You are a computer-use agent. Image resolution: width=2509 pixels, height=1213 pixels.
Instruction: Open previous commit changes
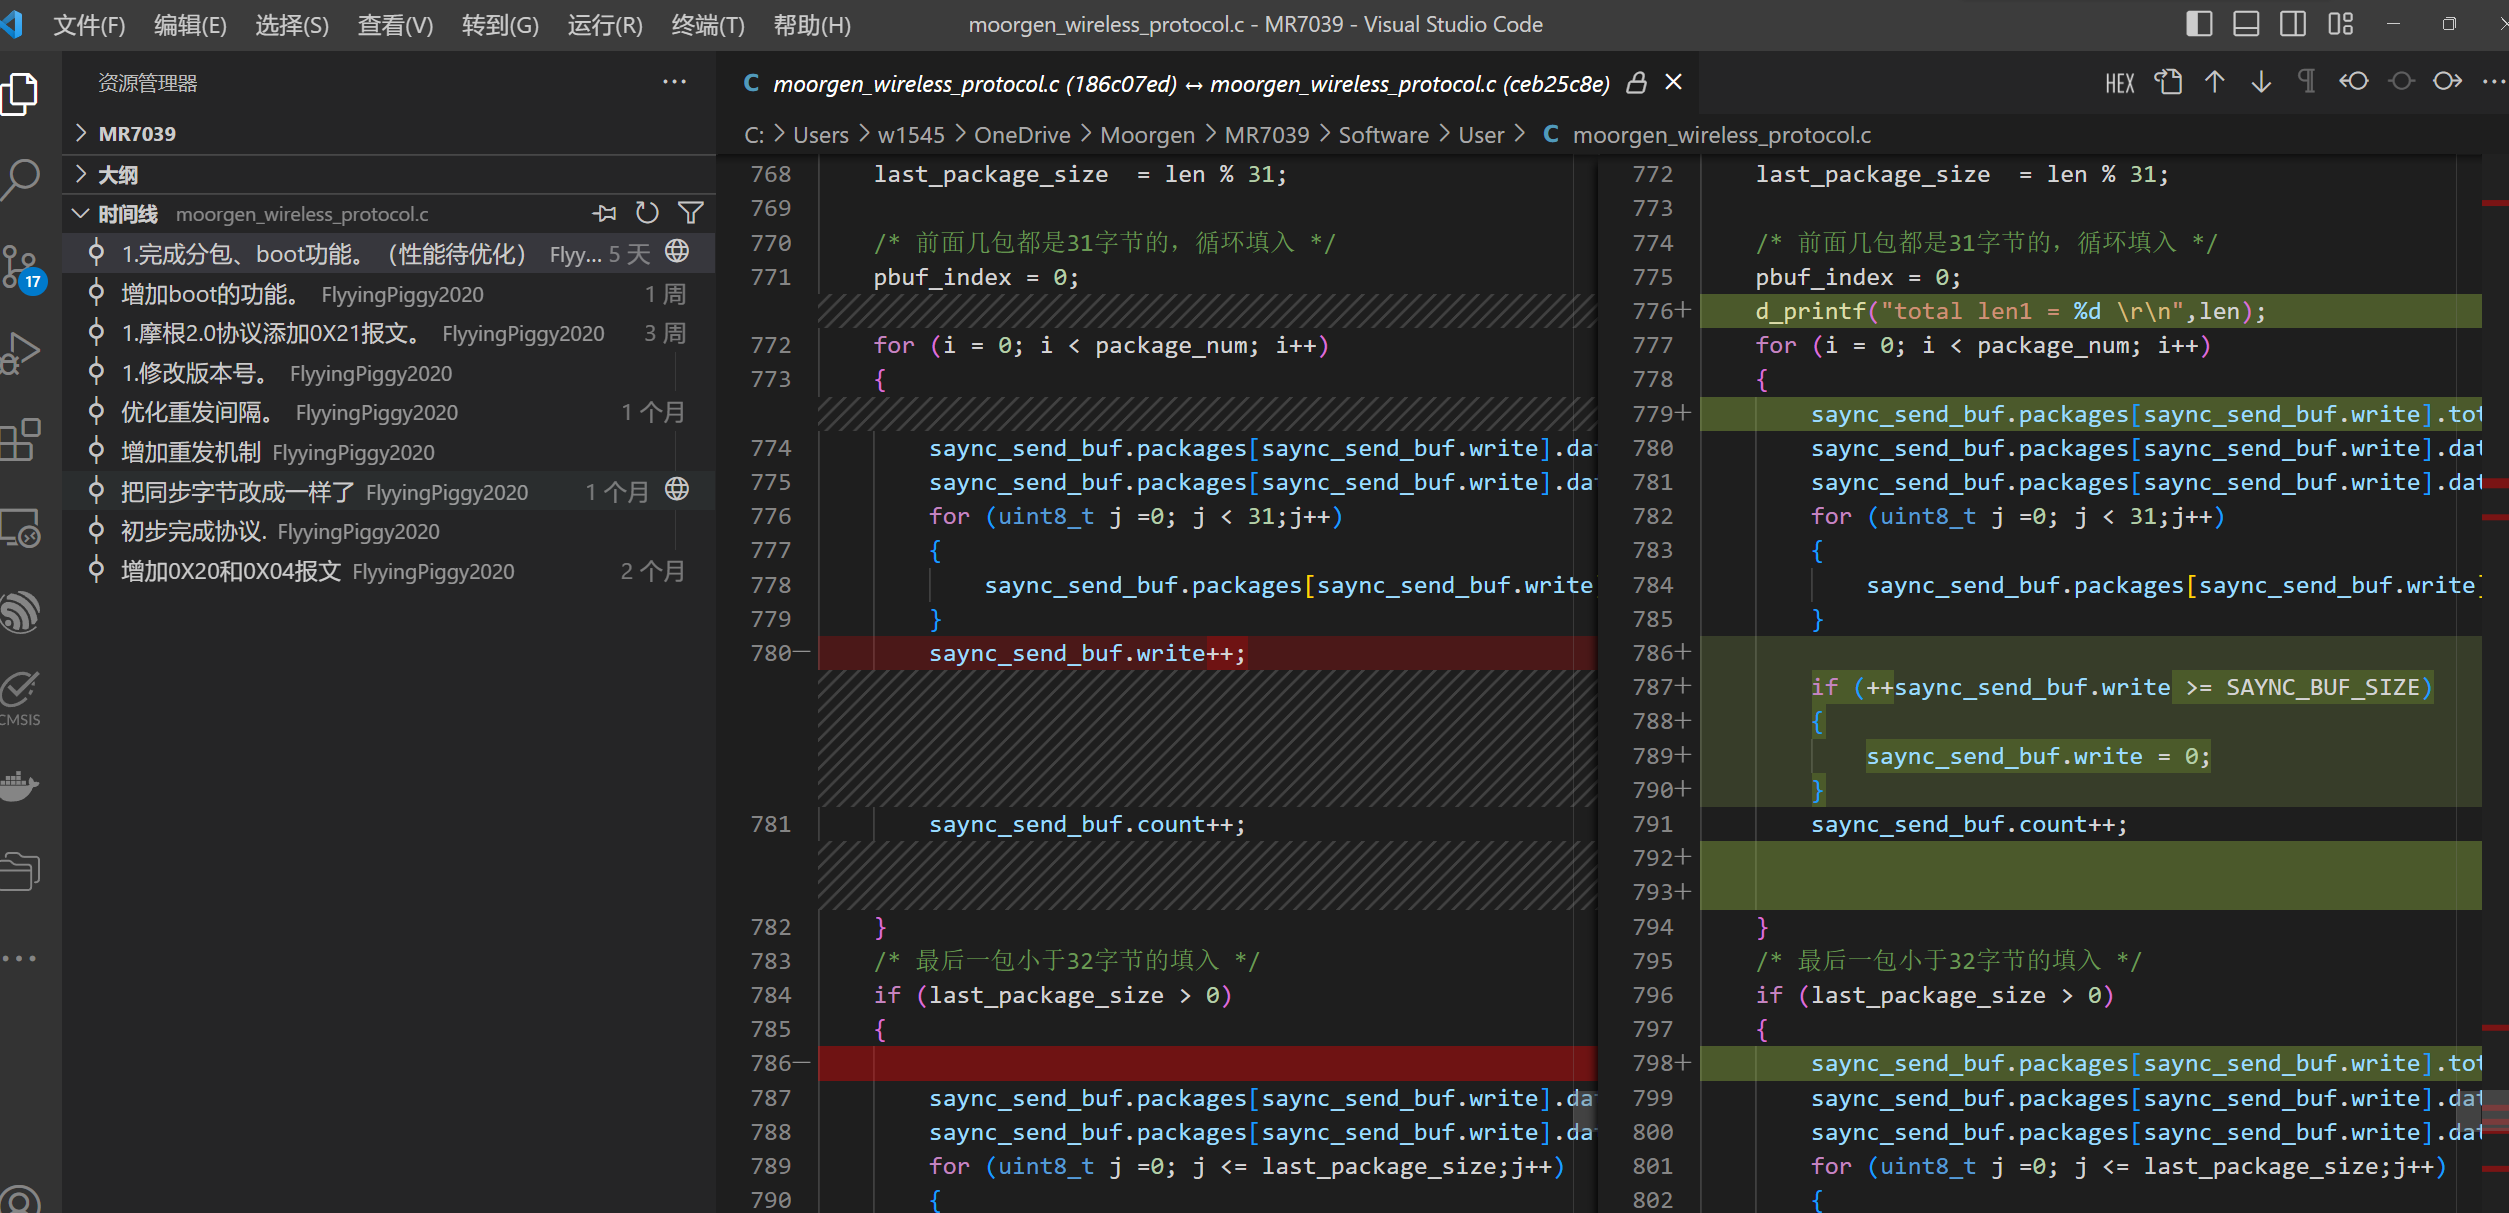[x=2353, y=82]
